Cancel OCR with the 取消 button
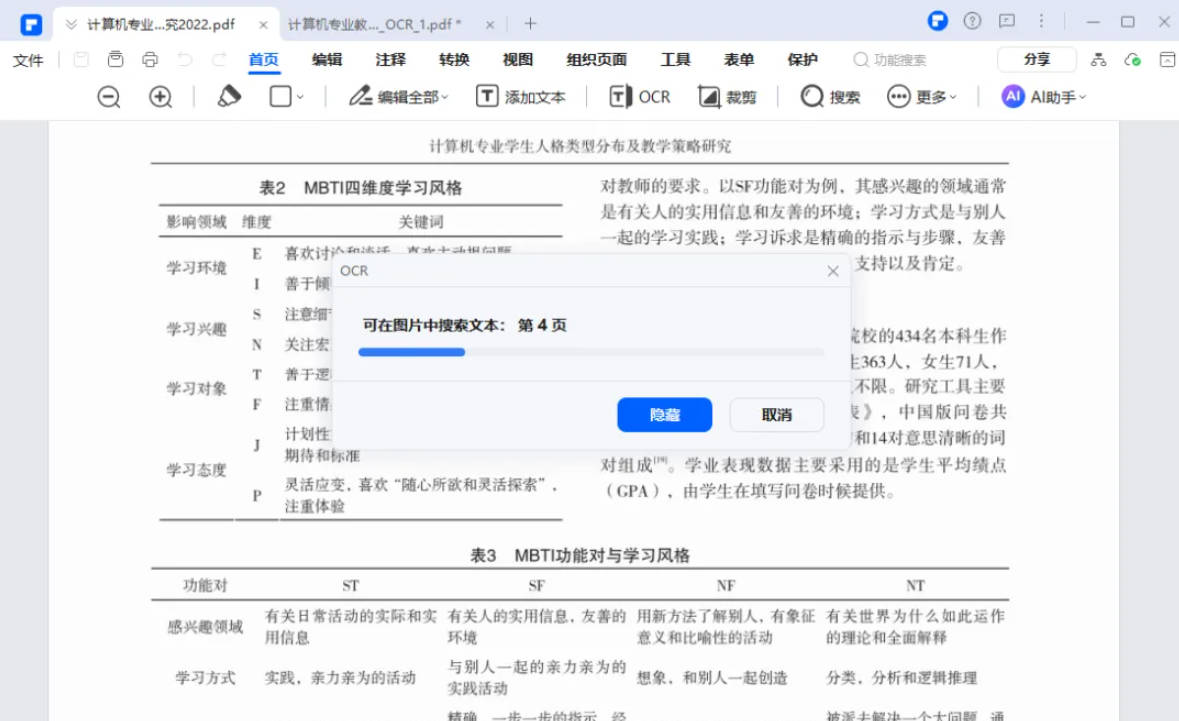 [777, 414]
